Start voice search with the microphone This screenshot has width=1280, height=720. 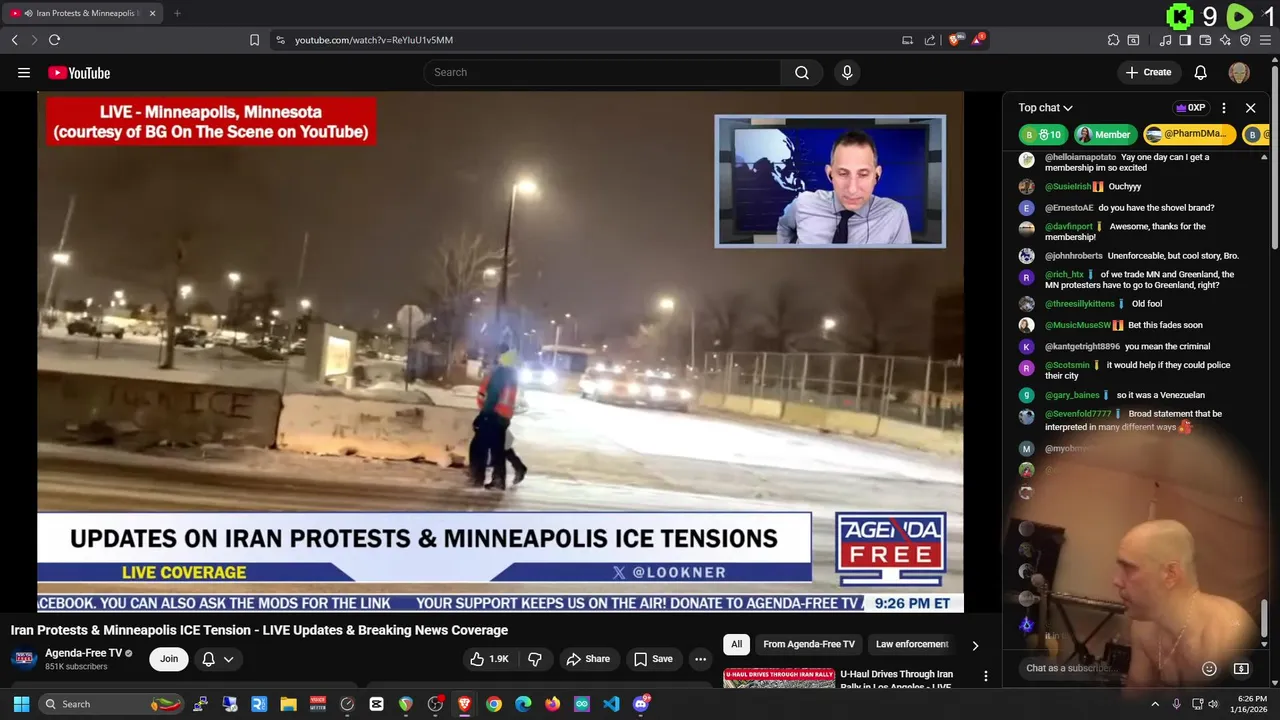pos(847,72)
